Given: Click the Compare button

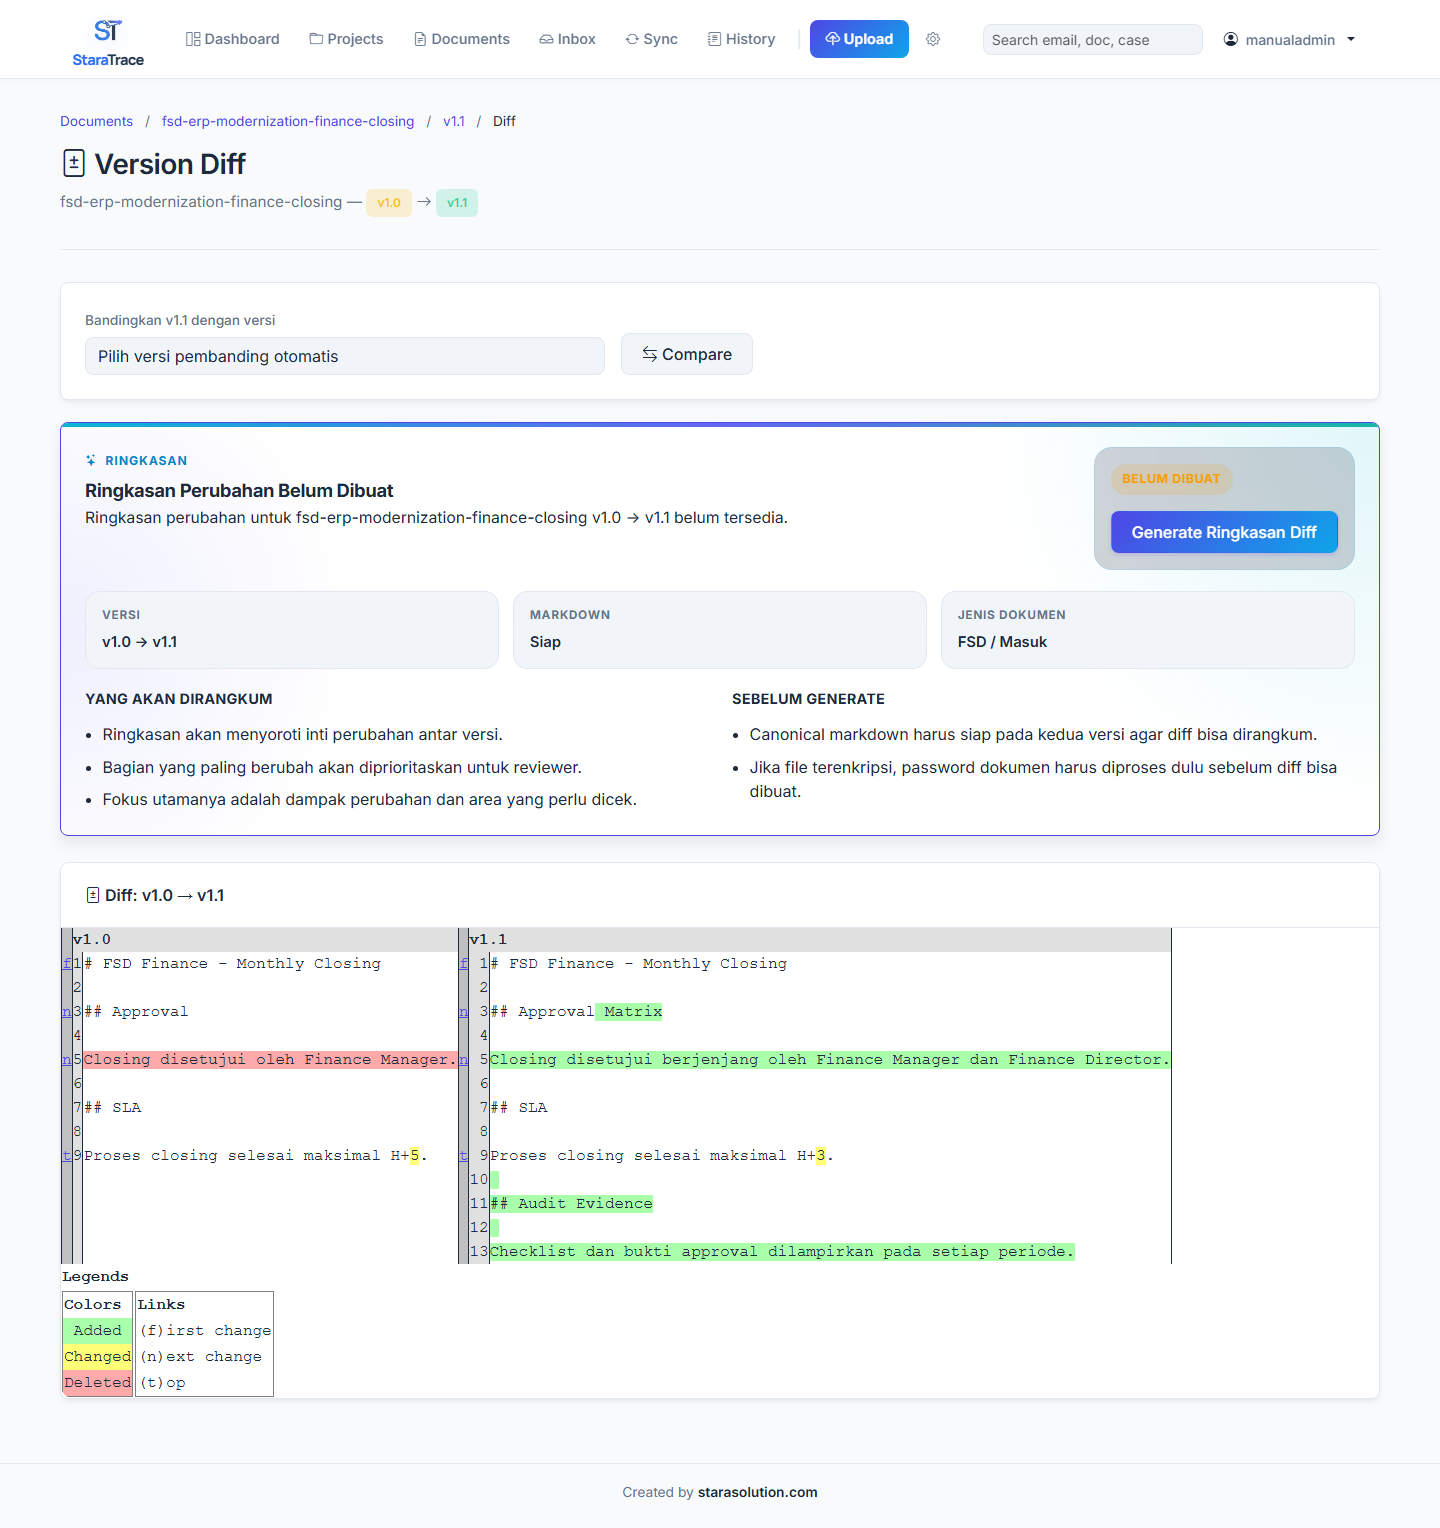Looking at the screenshot, I should coord(687,354).
